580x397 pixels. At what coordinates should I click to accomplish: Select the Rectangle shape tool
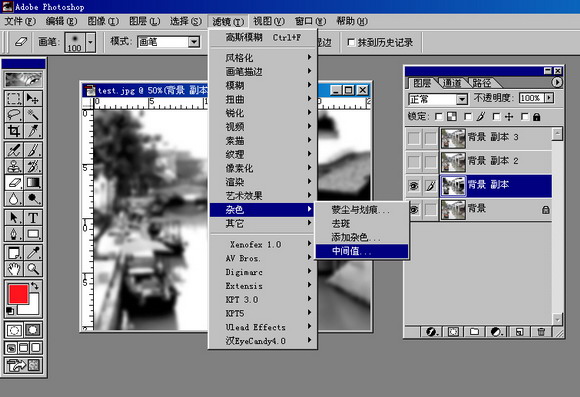click(x=33, y=234)
